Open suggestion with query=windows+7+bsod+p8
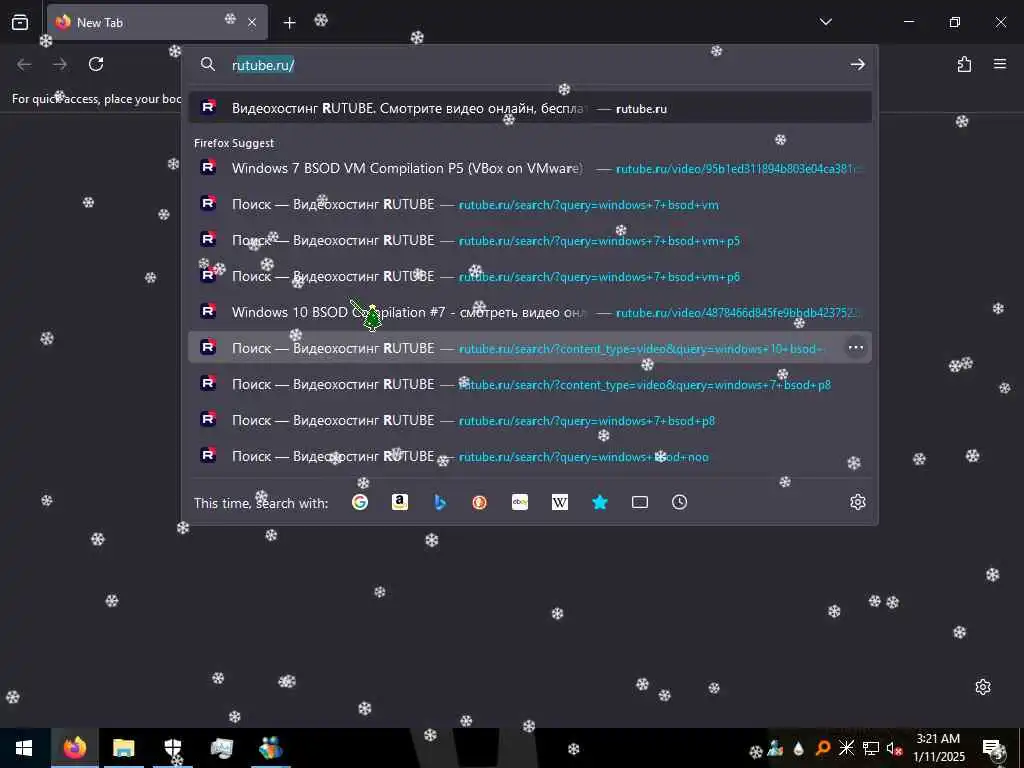This screenshot has width=1024, height=768. pyautogui.click(x=530, y=419)
